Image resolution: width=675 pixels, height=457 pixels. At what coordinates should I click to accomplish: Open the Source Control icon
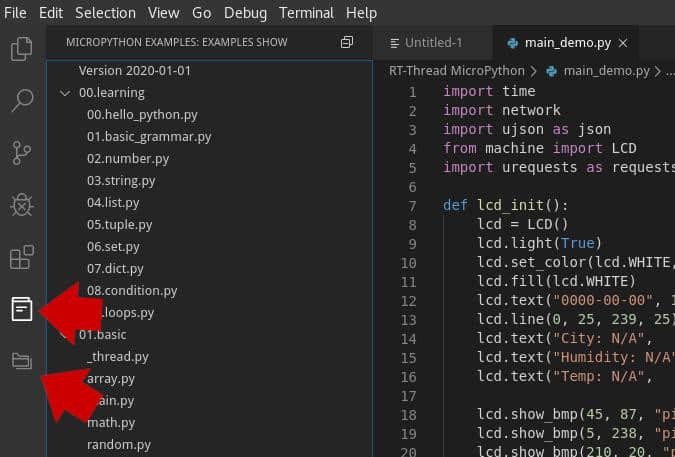[21, 153]
